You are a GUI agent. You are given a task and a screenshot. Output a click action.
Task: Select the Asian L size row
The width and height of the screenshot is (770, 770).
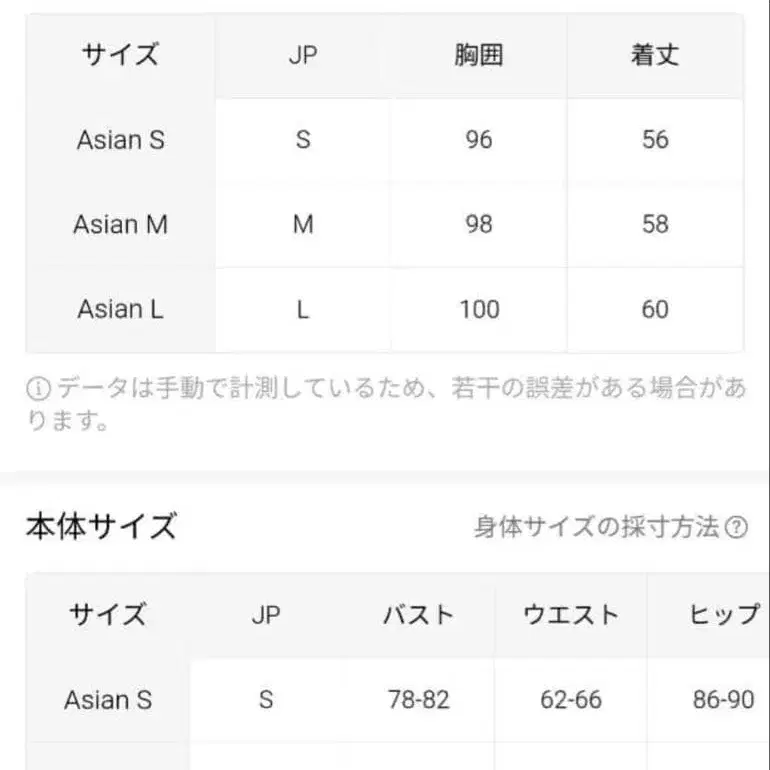click(x=120, y=309)
